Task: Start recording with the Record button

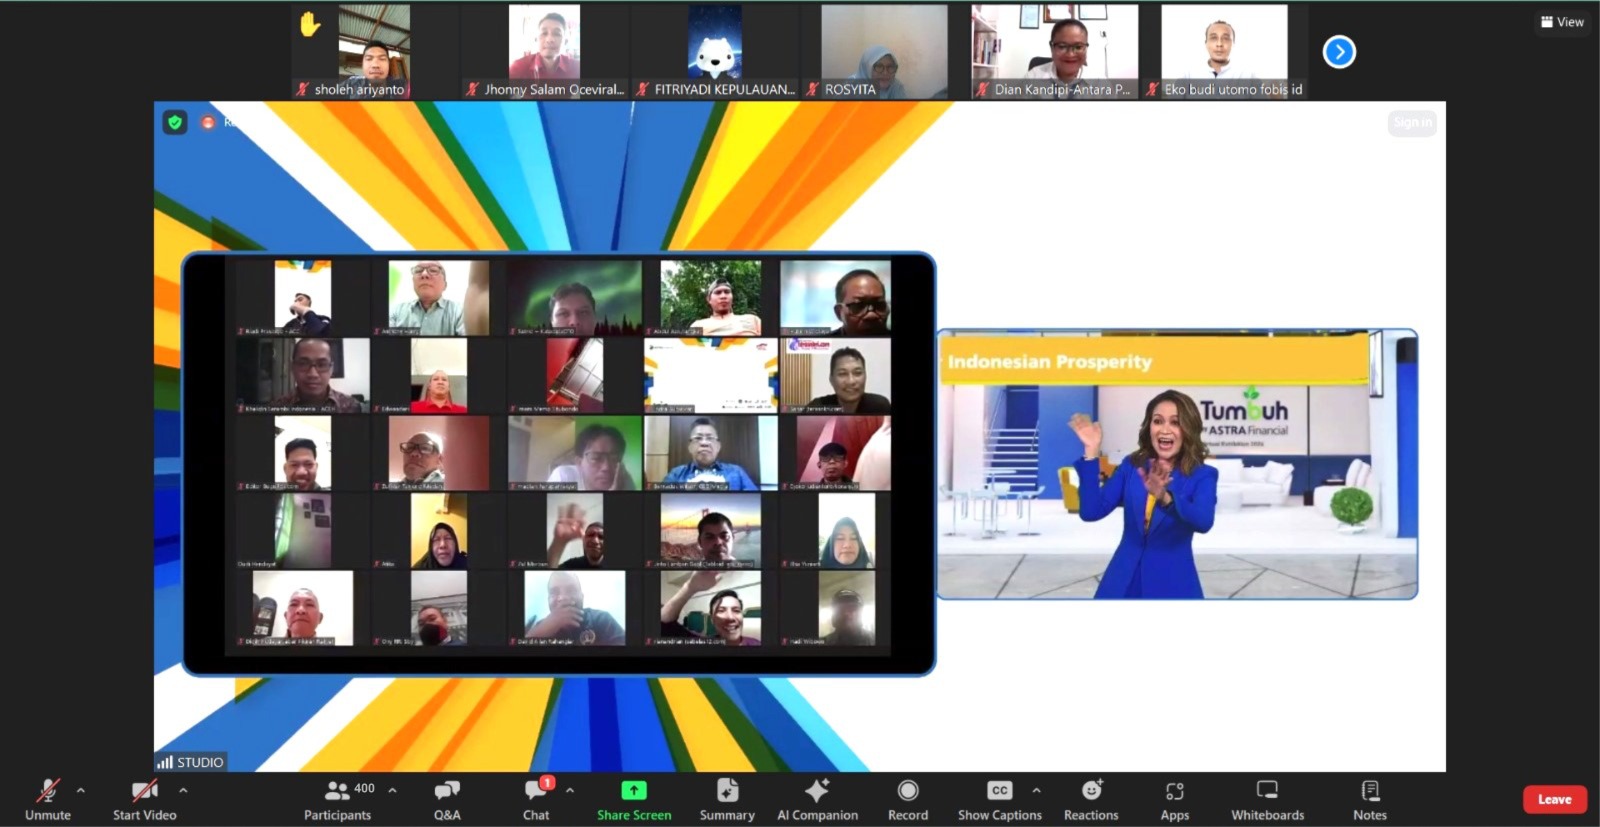Action: (908, 799)
